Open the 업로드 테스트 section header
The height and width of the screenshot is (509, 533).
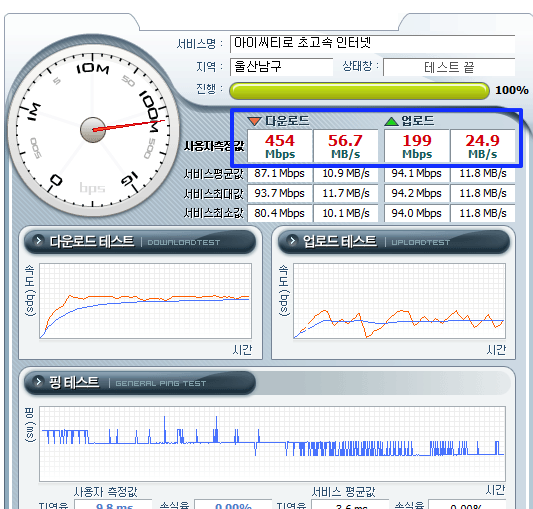(x=394, y=242)
